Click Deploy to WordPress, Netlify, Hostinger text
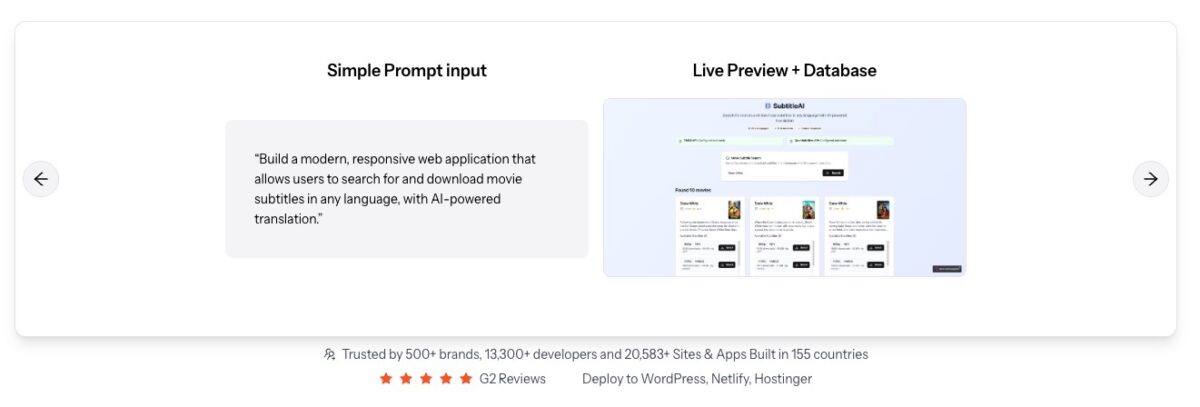This screenshot has width=1200, height=407. tap(696, 379)
